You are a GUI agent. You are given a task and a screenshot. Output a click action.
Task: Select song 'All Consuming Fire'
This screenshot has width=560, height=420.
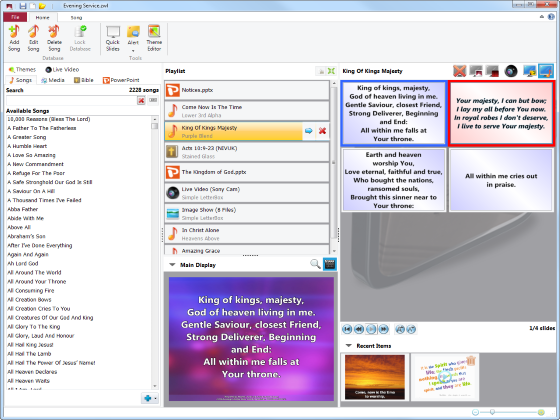tap(31, 290)
